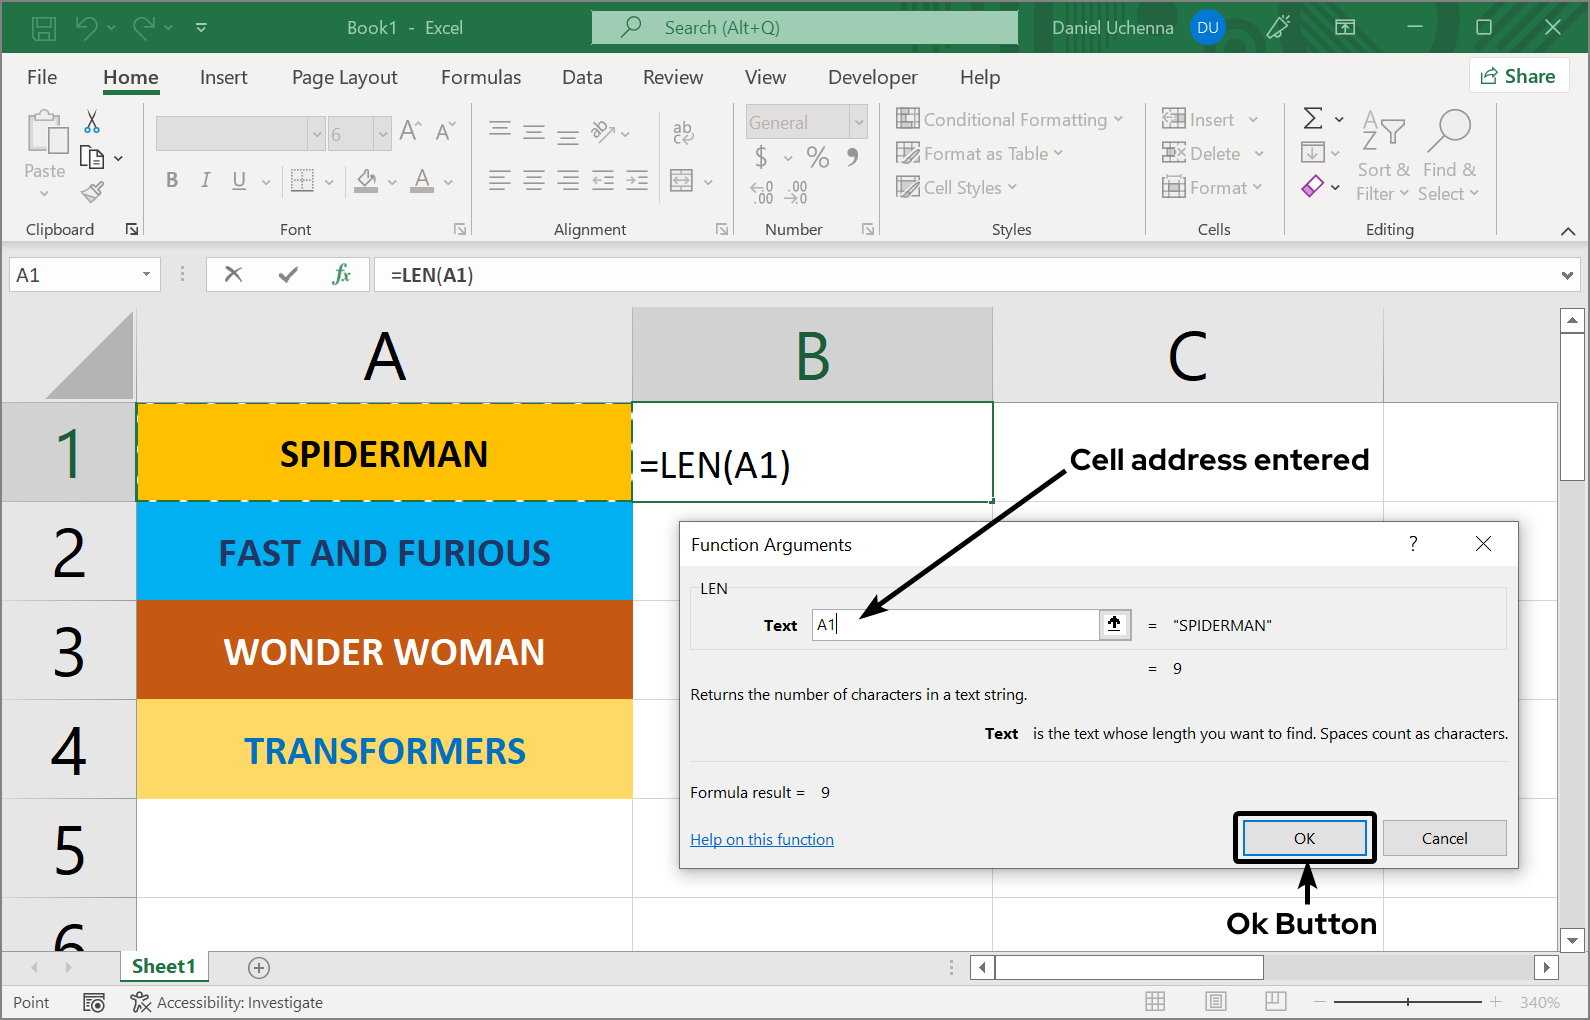Click the Insert Function fx icon
This screenshot has height=1020, width=1590.
[341, 275]
